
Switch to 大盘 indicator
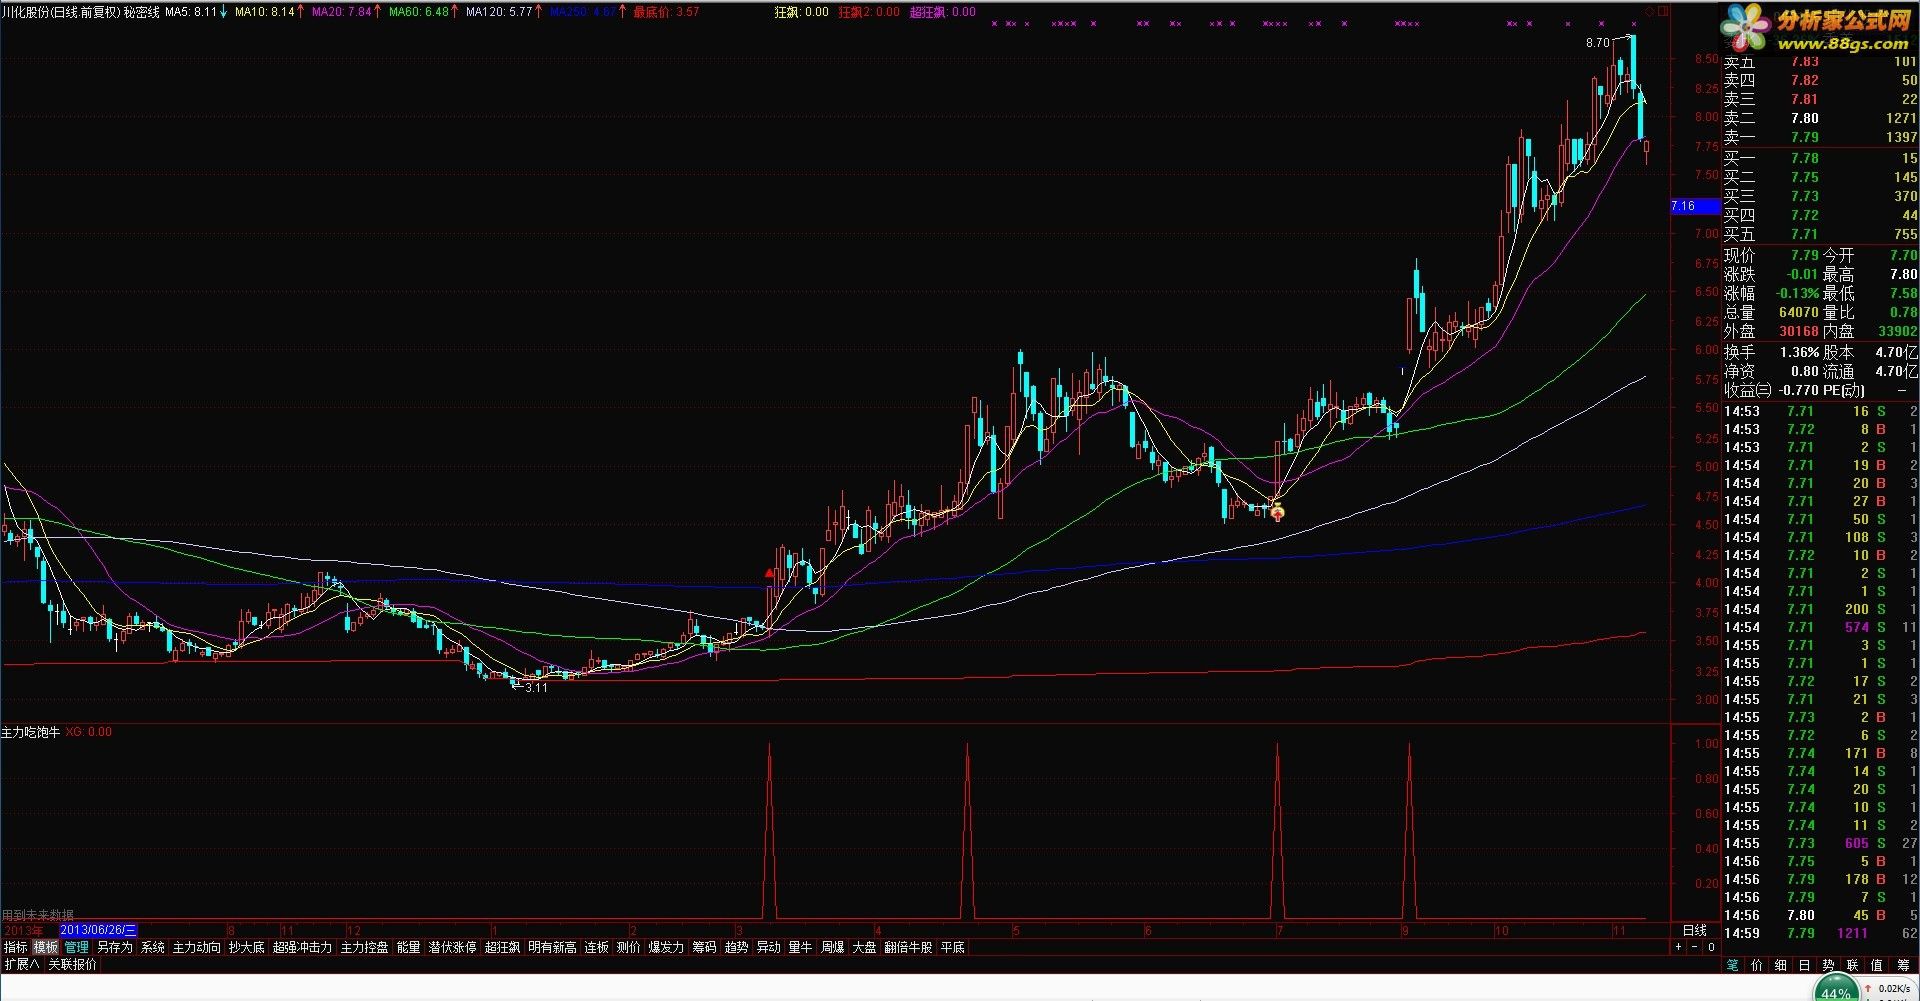click(x=864, y=947)
